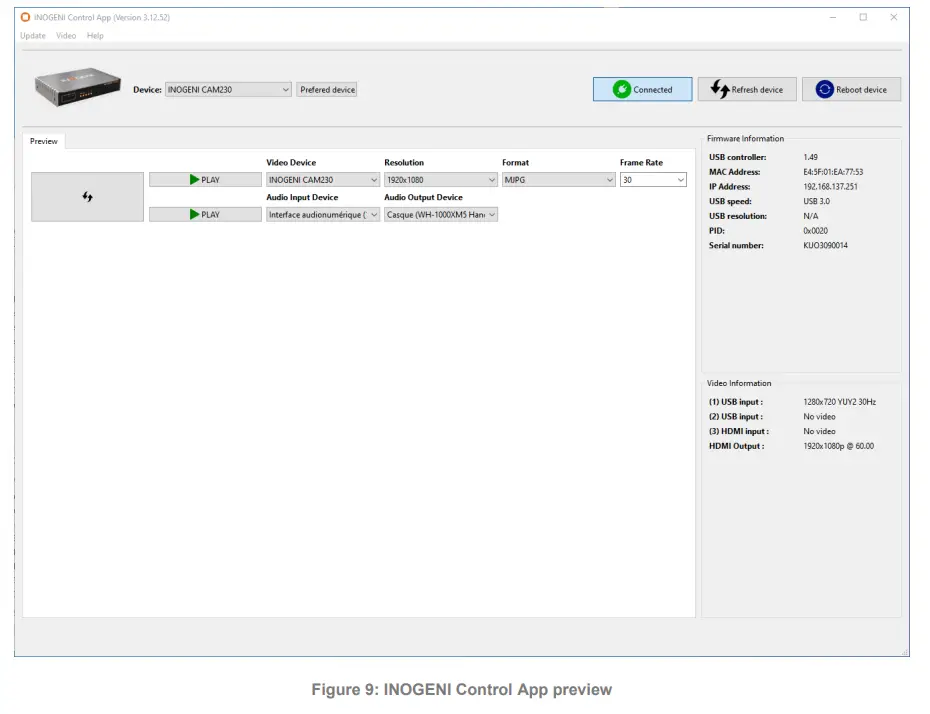Click the preview refresh arrows box

coord(87,197)
